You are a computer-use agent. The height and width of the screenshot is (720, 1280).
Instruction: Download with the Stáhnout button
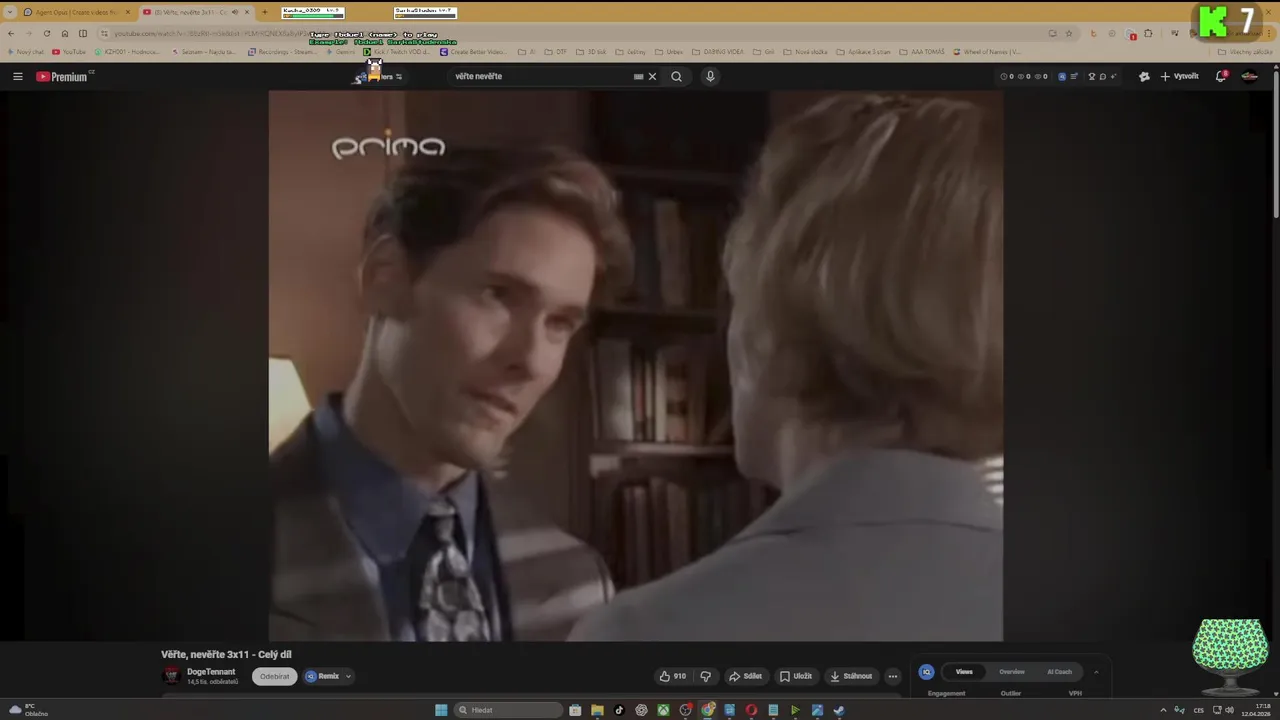coord(851,676)
